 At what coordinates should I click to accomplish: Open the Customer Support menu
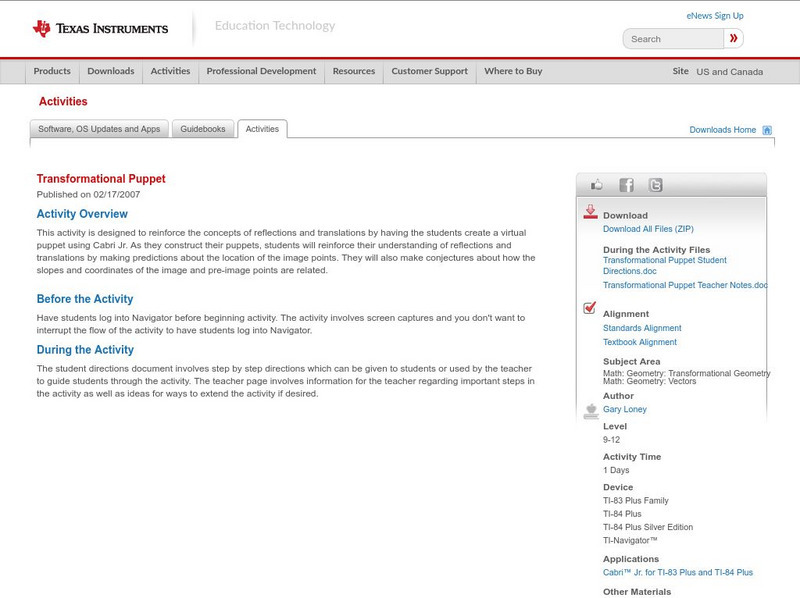pyautogui.click(x=430, y=71)
